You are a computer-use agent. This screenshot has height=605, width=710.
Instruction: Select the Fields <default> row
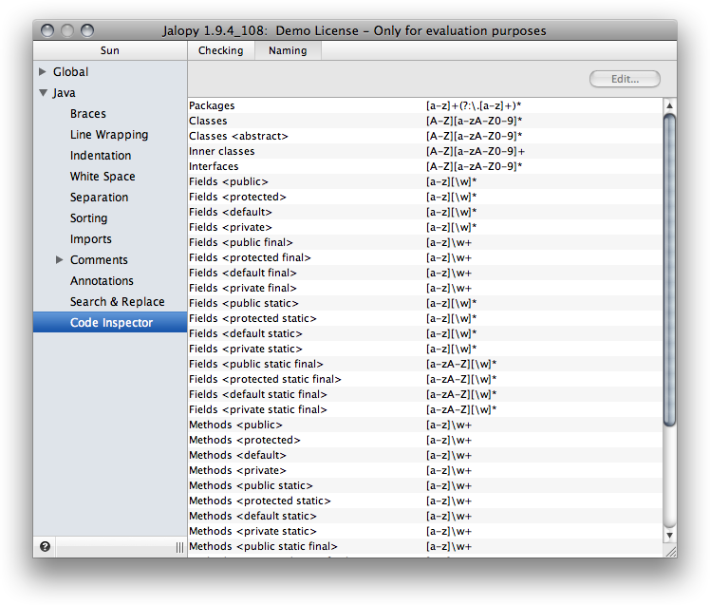(x=425, y=212)
